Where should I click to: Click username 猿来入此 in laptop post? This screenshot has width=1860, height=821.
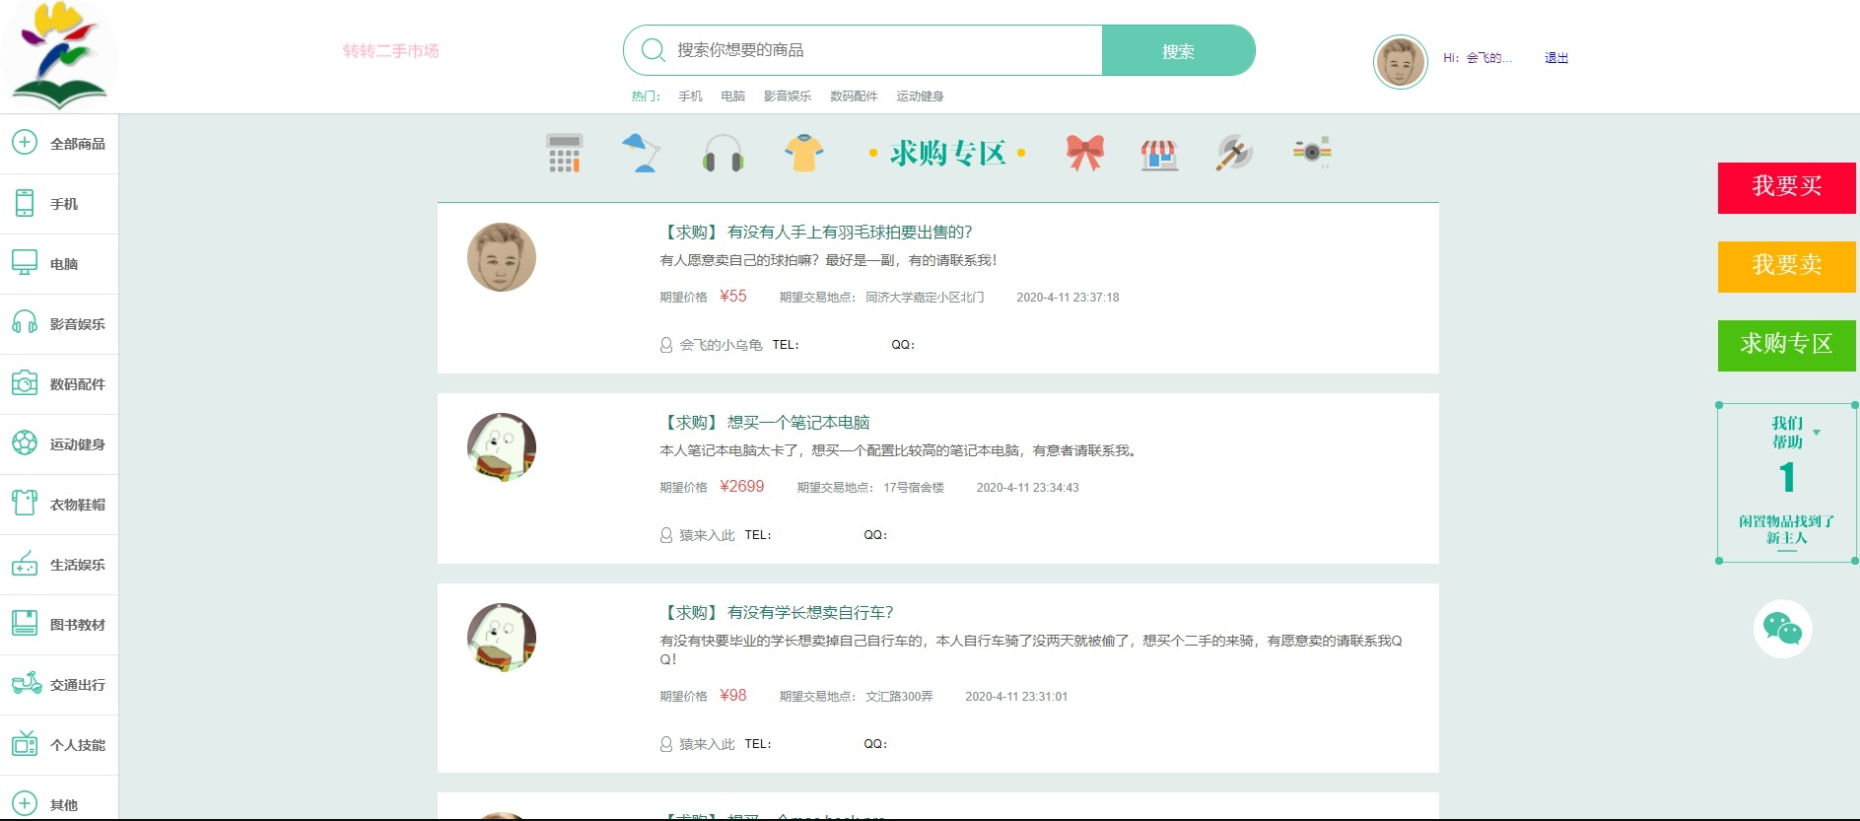coord(707,535)
